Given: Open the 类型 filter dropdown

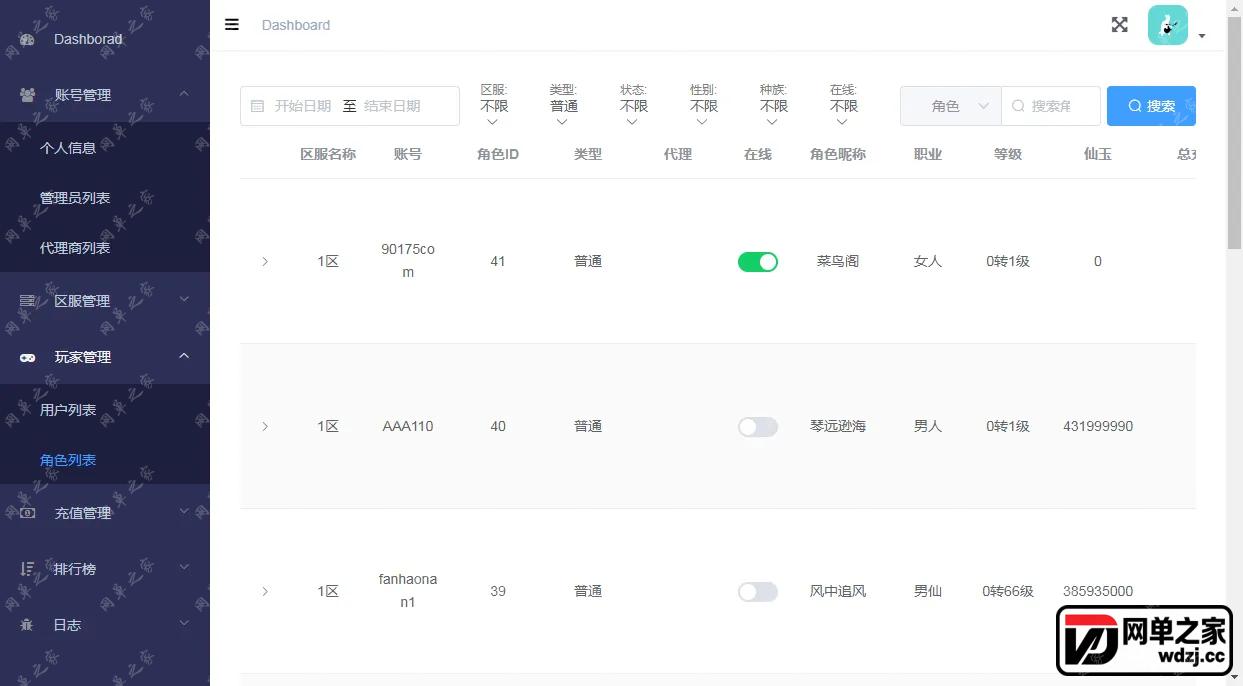Looking at the screenshot, I should (x=564, y=106).
